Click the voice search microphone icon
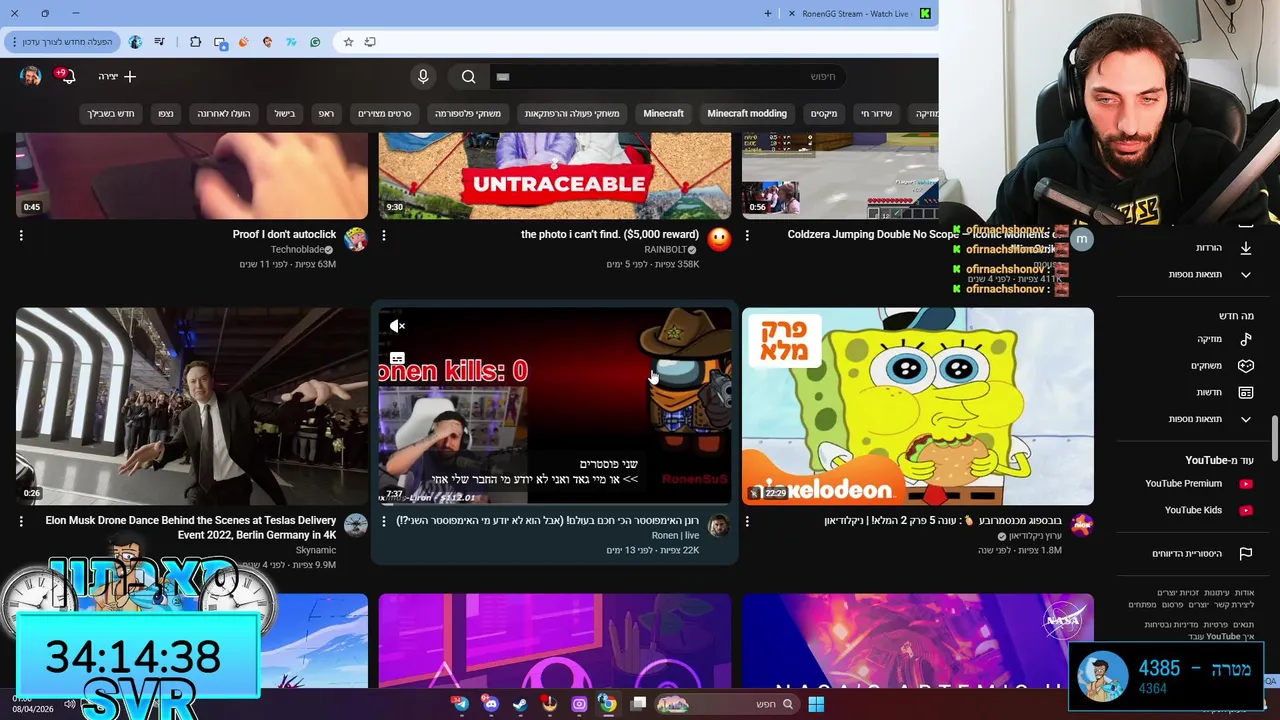 423,76
